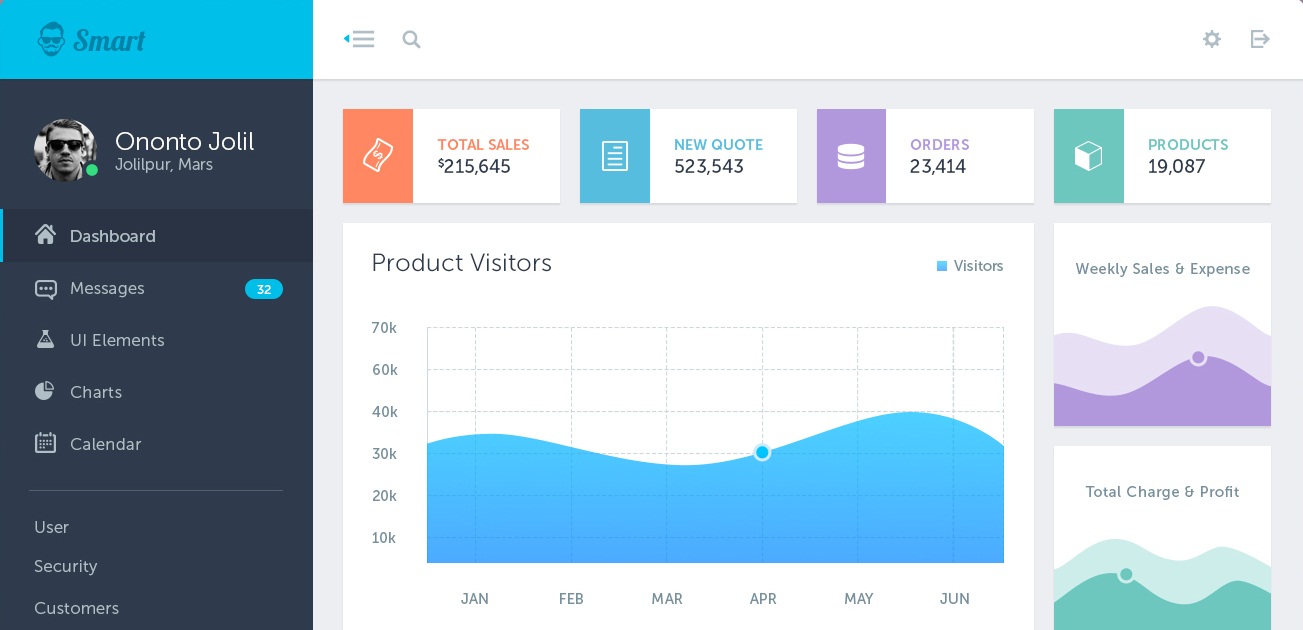The image size is (1303, 630).
Task: Click the New Quote document icon
Action: tap(614, 156)
